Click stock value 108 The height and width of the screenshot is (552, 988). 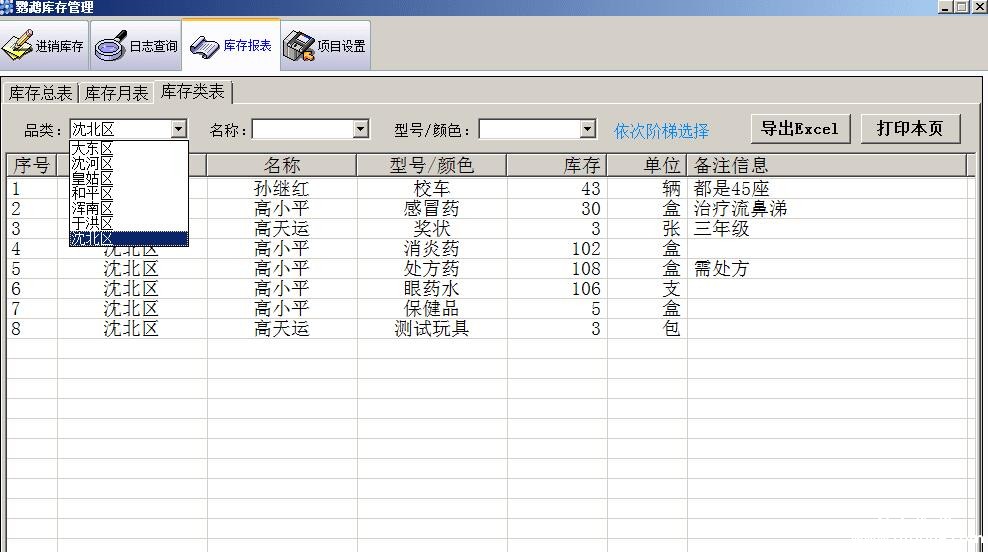(585, 268)
